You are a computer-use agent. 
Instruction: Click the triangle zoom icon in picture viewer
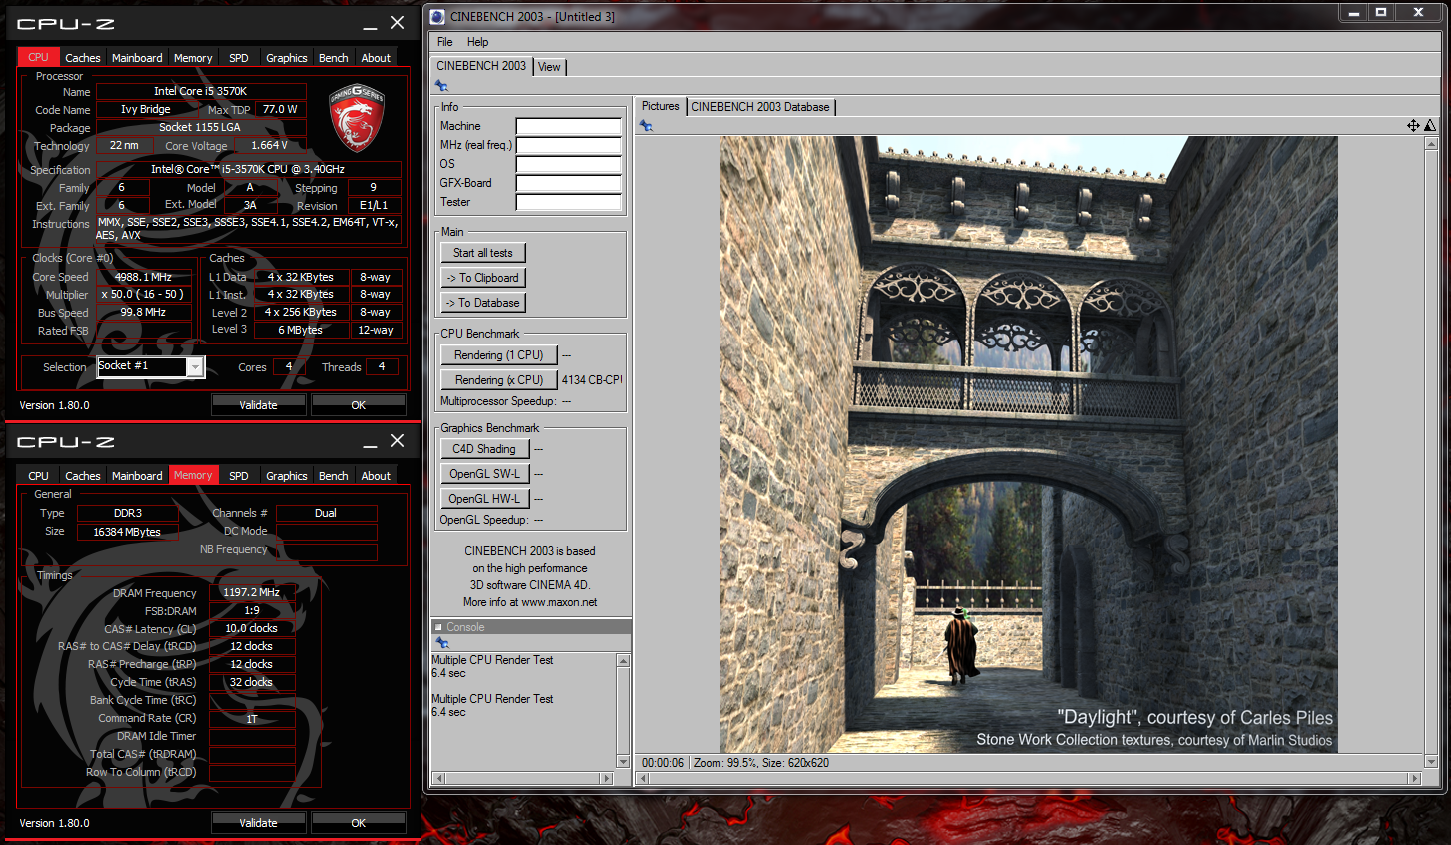tap(1430, 125)
